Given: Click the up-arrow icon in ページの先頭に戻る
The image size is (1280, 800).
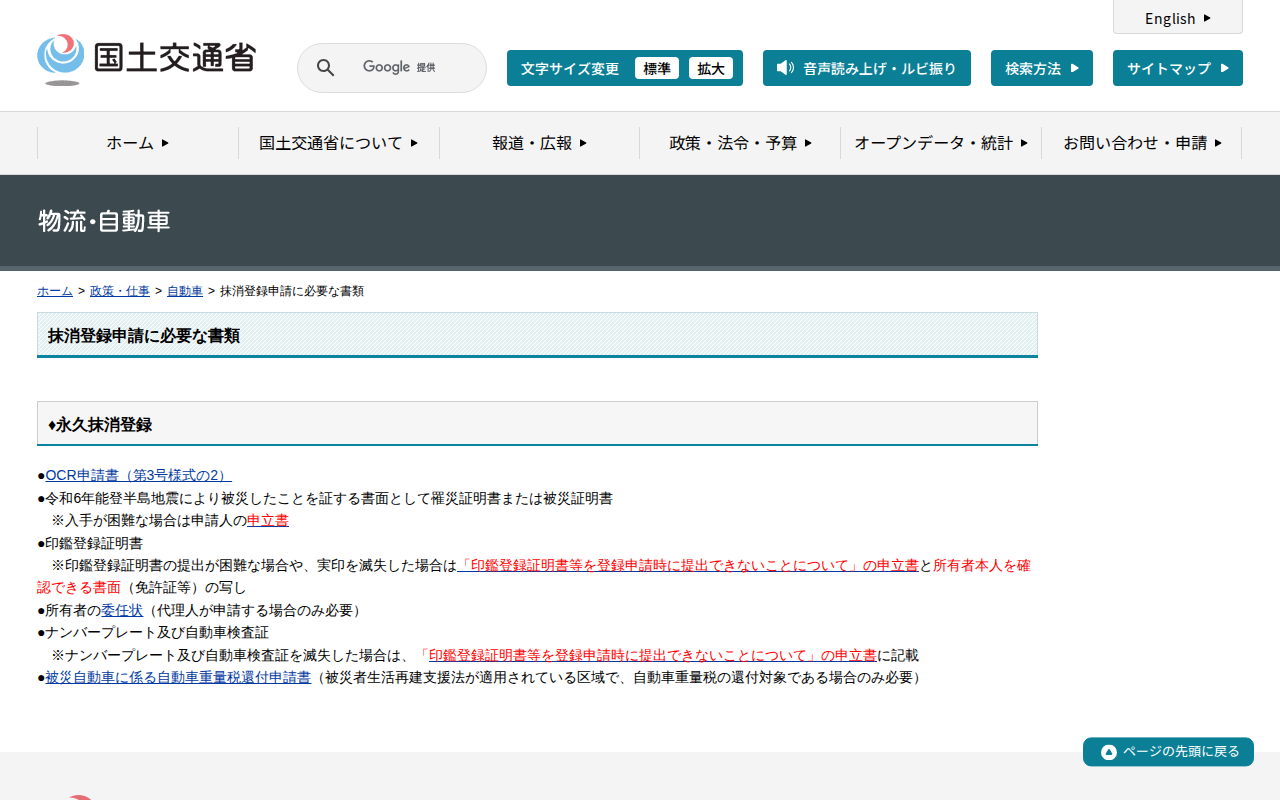Looking at the screenshot, I should 1108,752.
